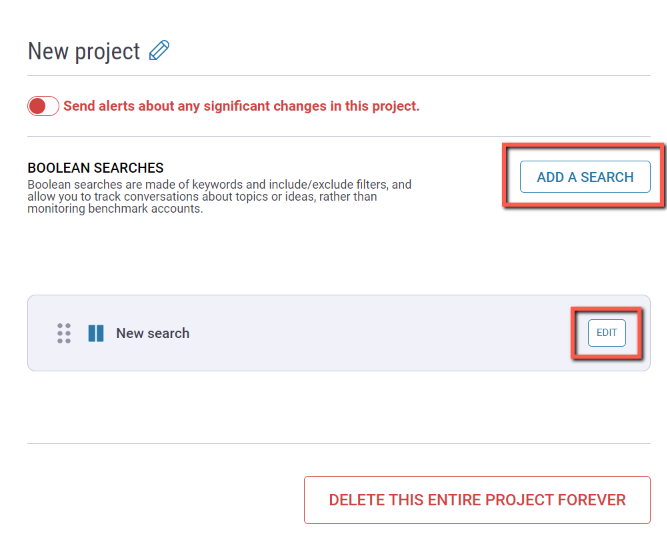The width and height of the screenshot is (667, 546).
Task: Click the ADD A SEARCH button
Action: click(585, 176)
